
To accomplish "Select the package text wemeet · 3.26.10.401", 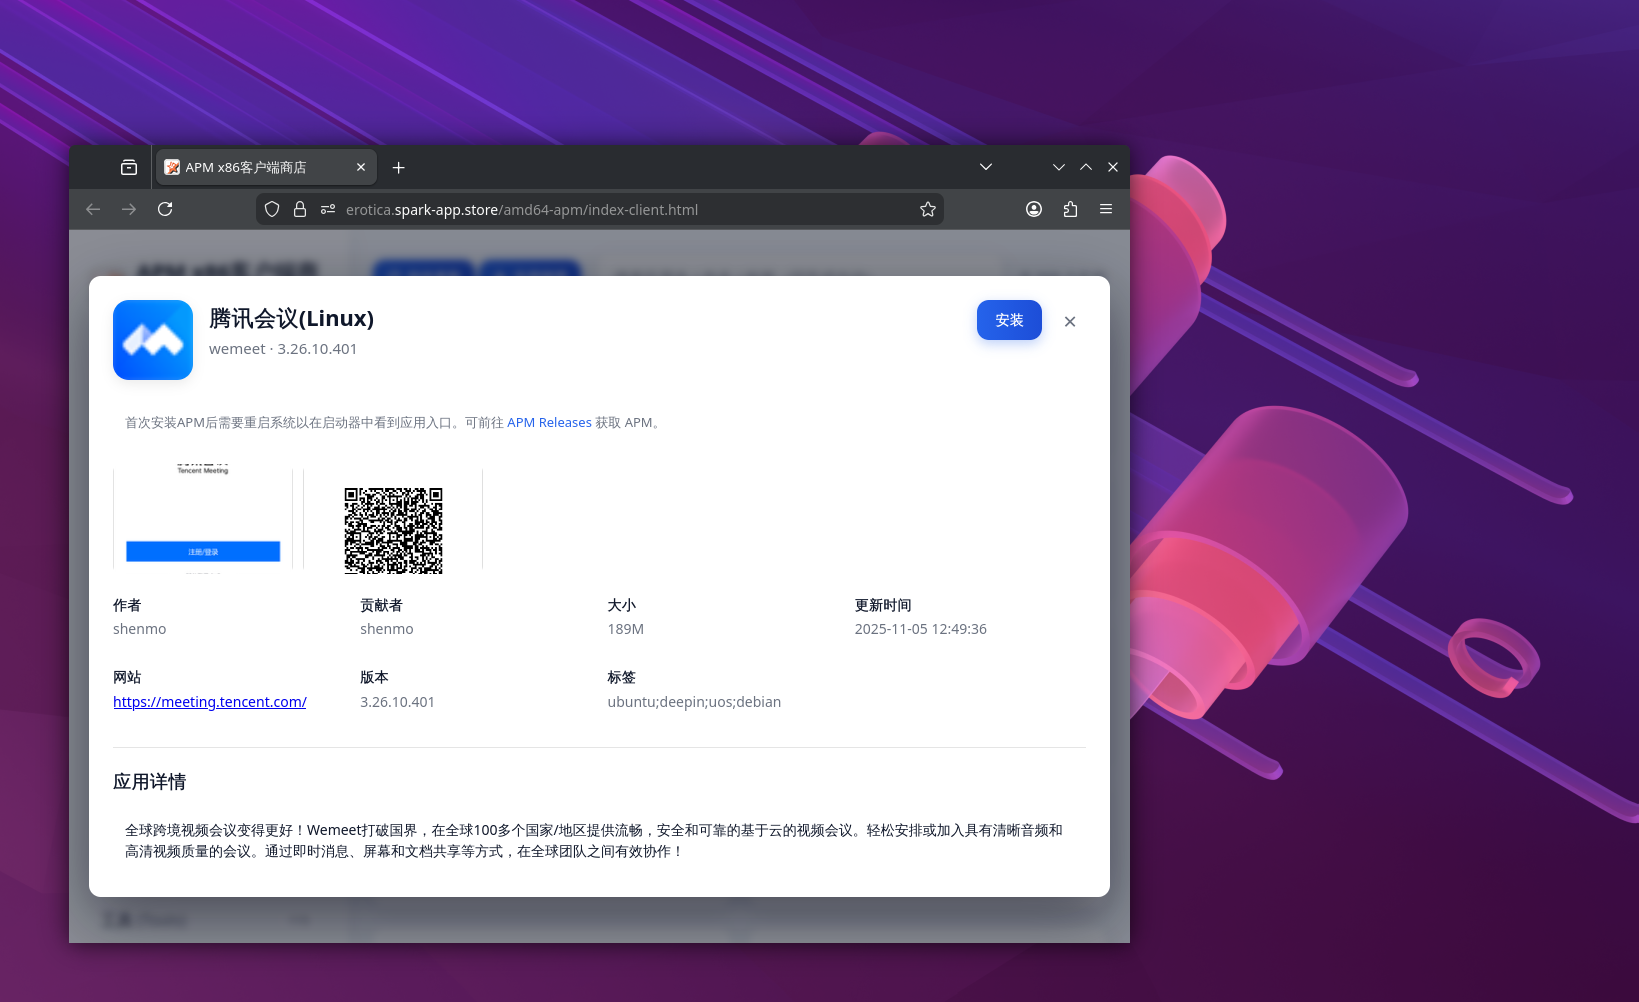I will pyautogui.click(x=283, y=349).
